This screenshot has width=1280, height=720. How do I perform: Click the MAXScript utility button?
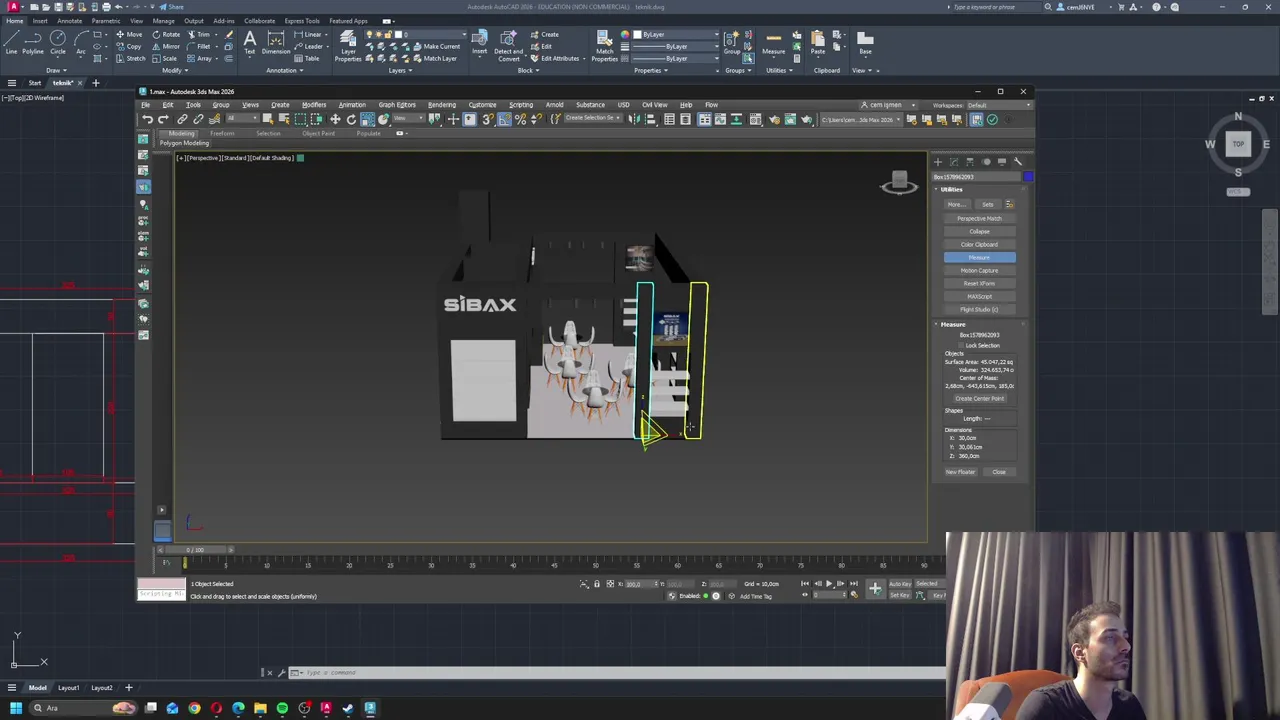click(x=979, y=296)
